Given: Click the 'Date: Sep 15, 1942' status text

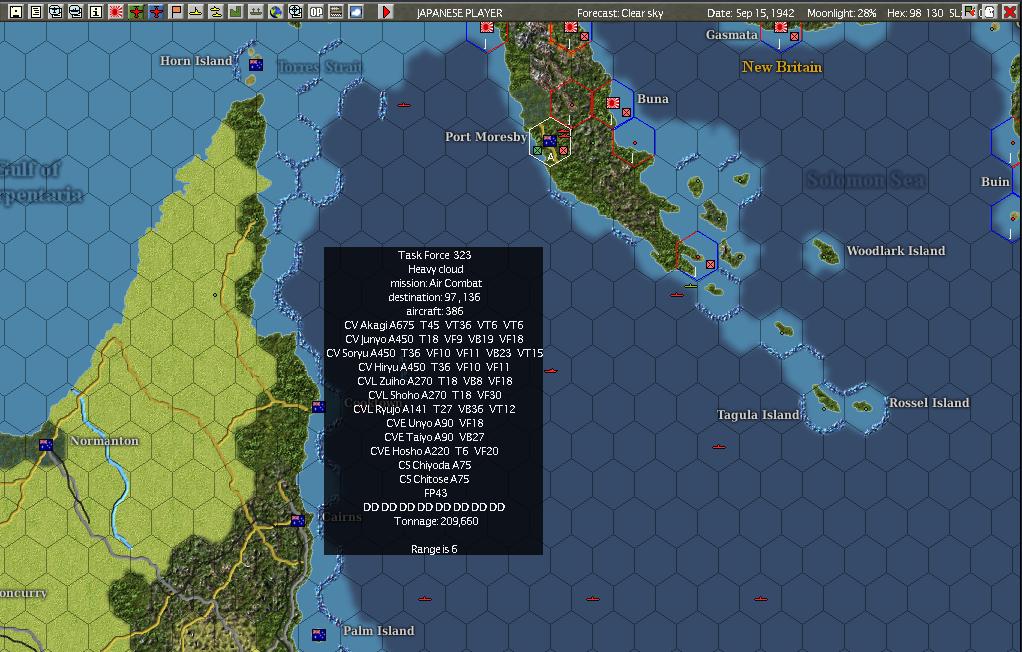Looking at the screenshot, I should 750,12.
